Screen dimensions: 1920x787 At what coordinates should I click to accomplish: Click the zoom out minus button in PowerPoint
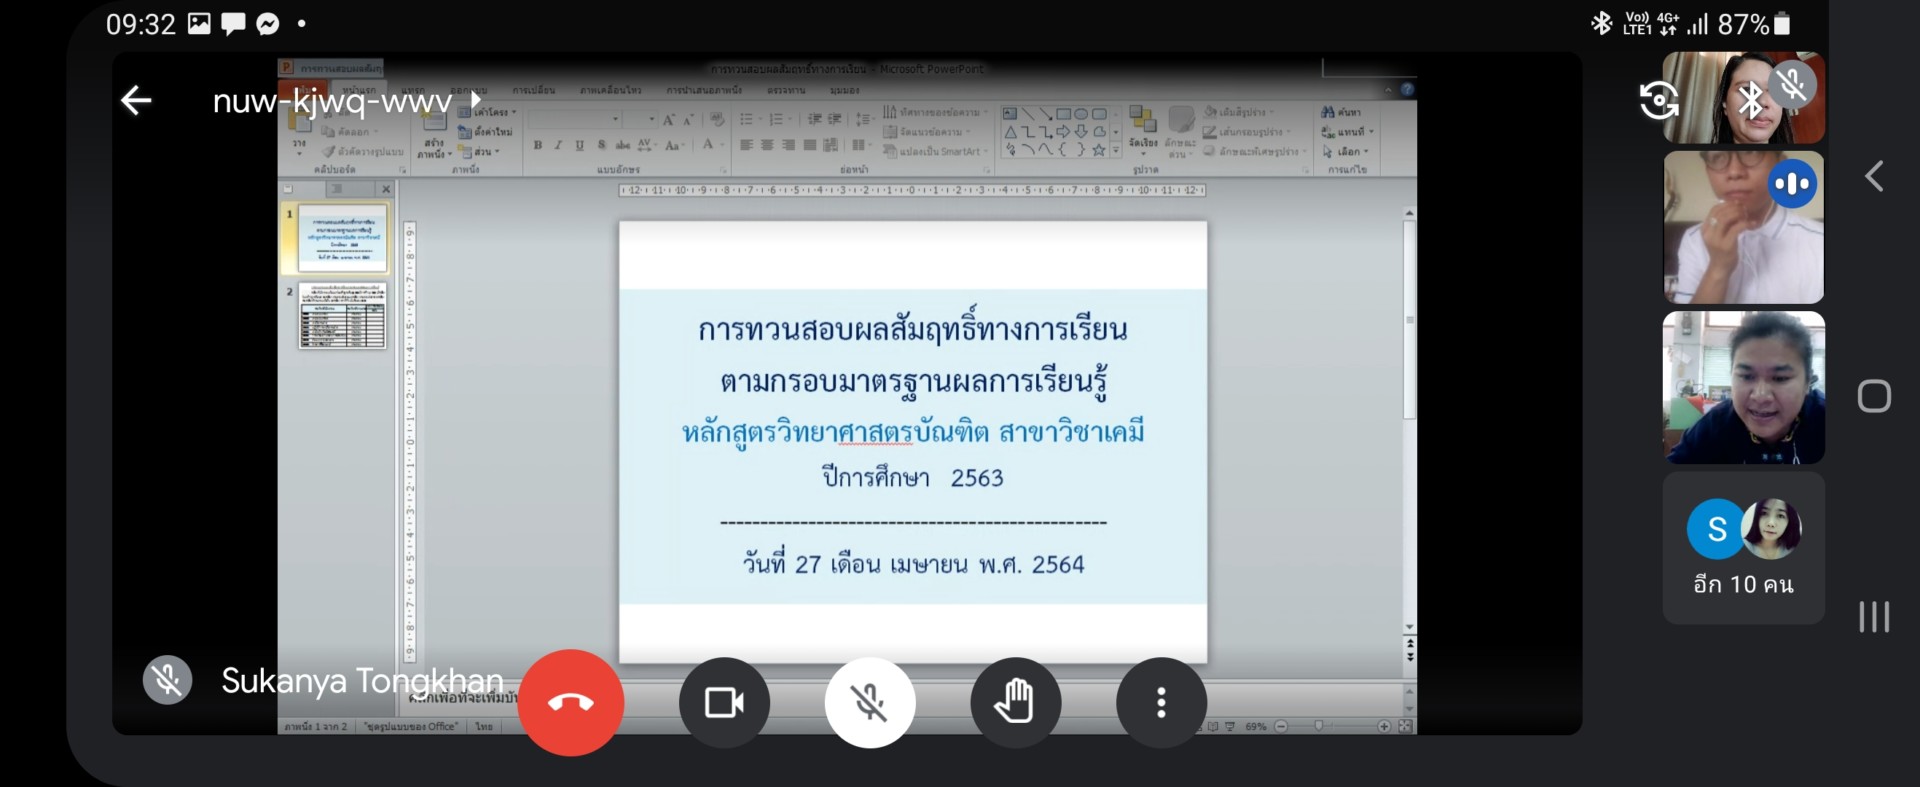pos(1281,726)
